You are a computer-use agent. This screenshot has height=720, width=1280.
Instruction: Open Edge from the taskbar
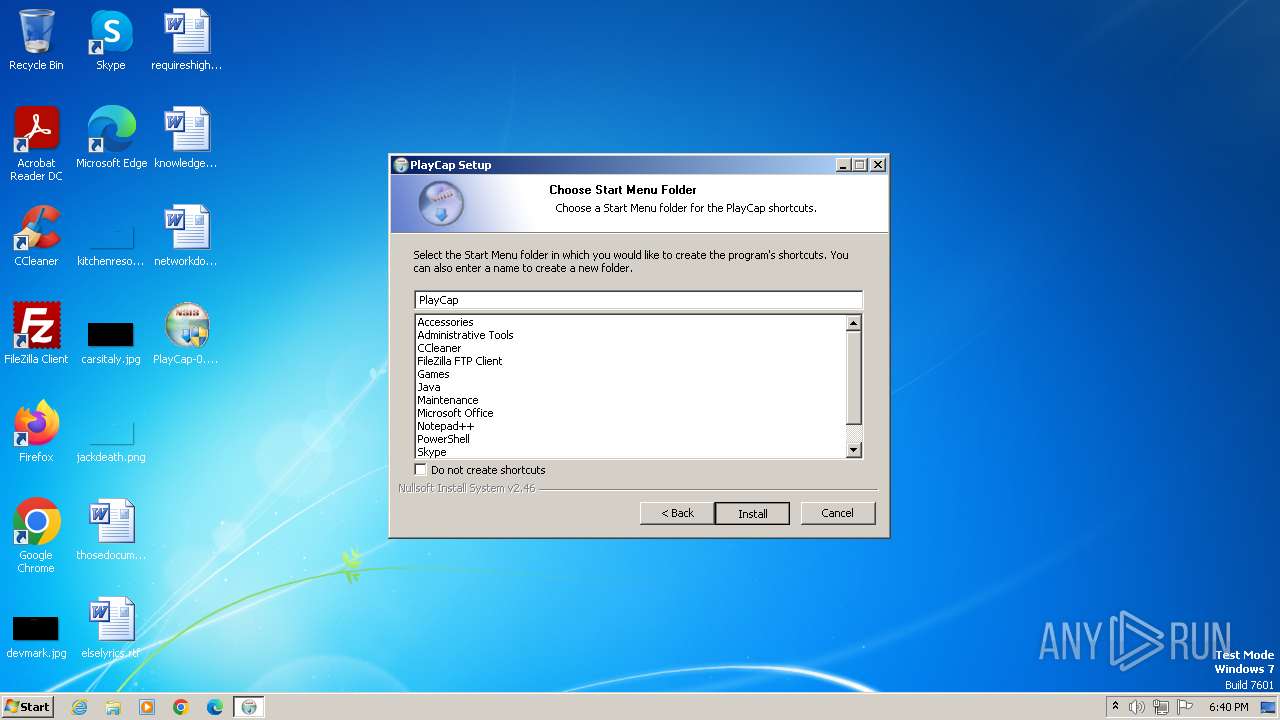click(215, 707)
